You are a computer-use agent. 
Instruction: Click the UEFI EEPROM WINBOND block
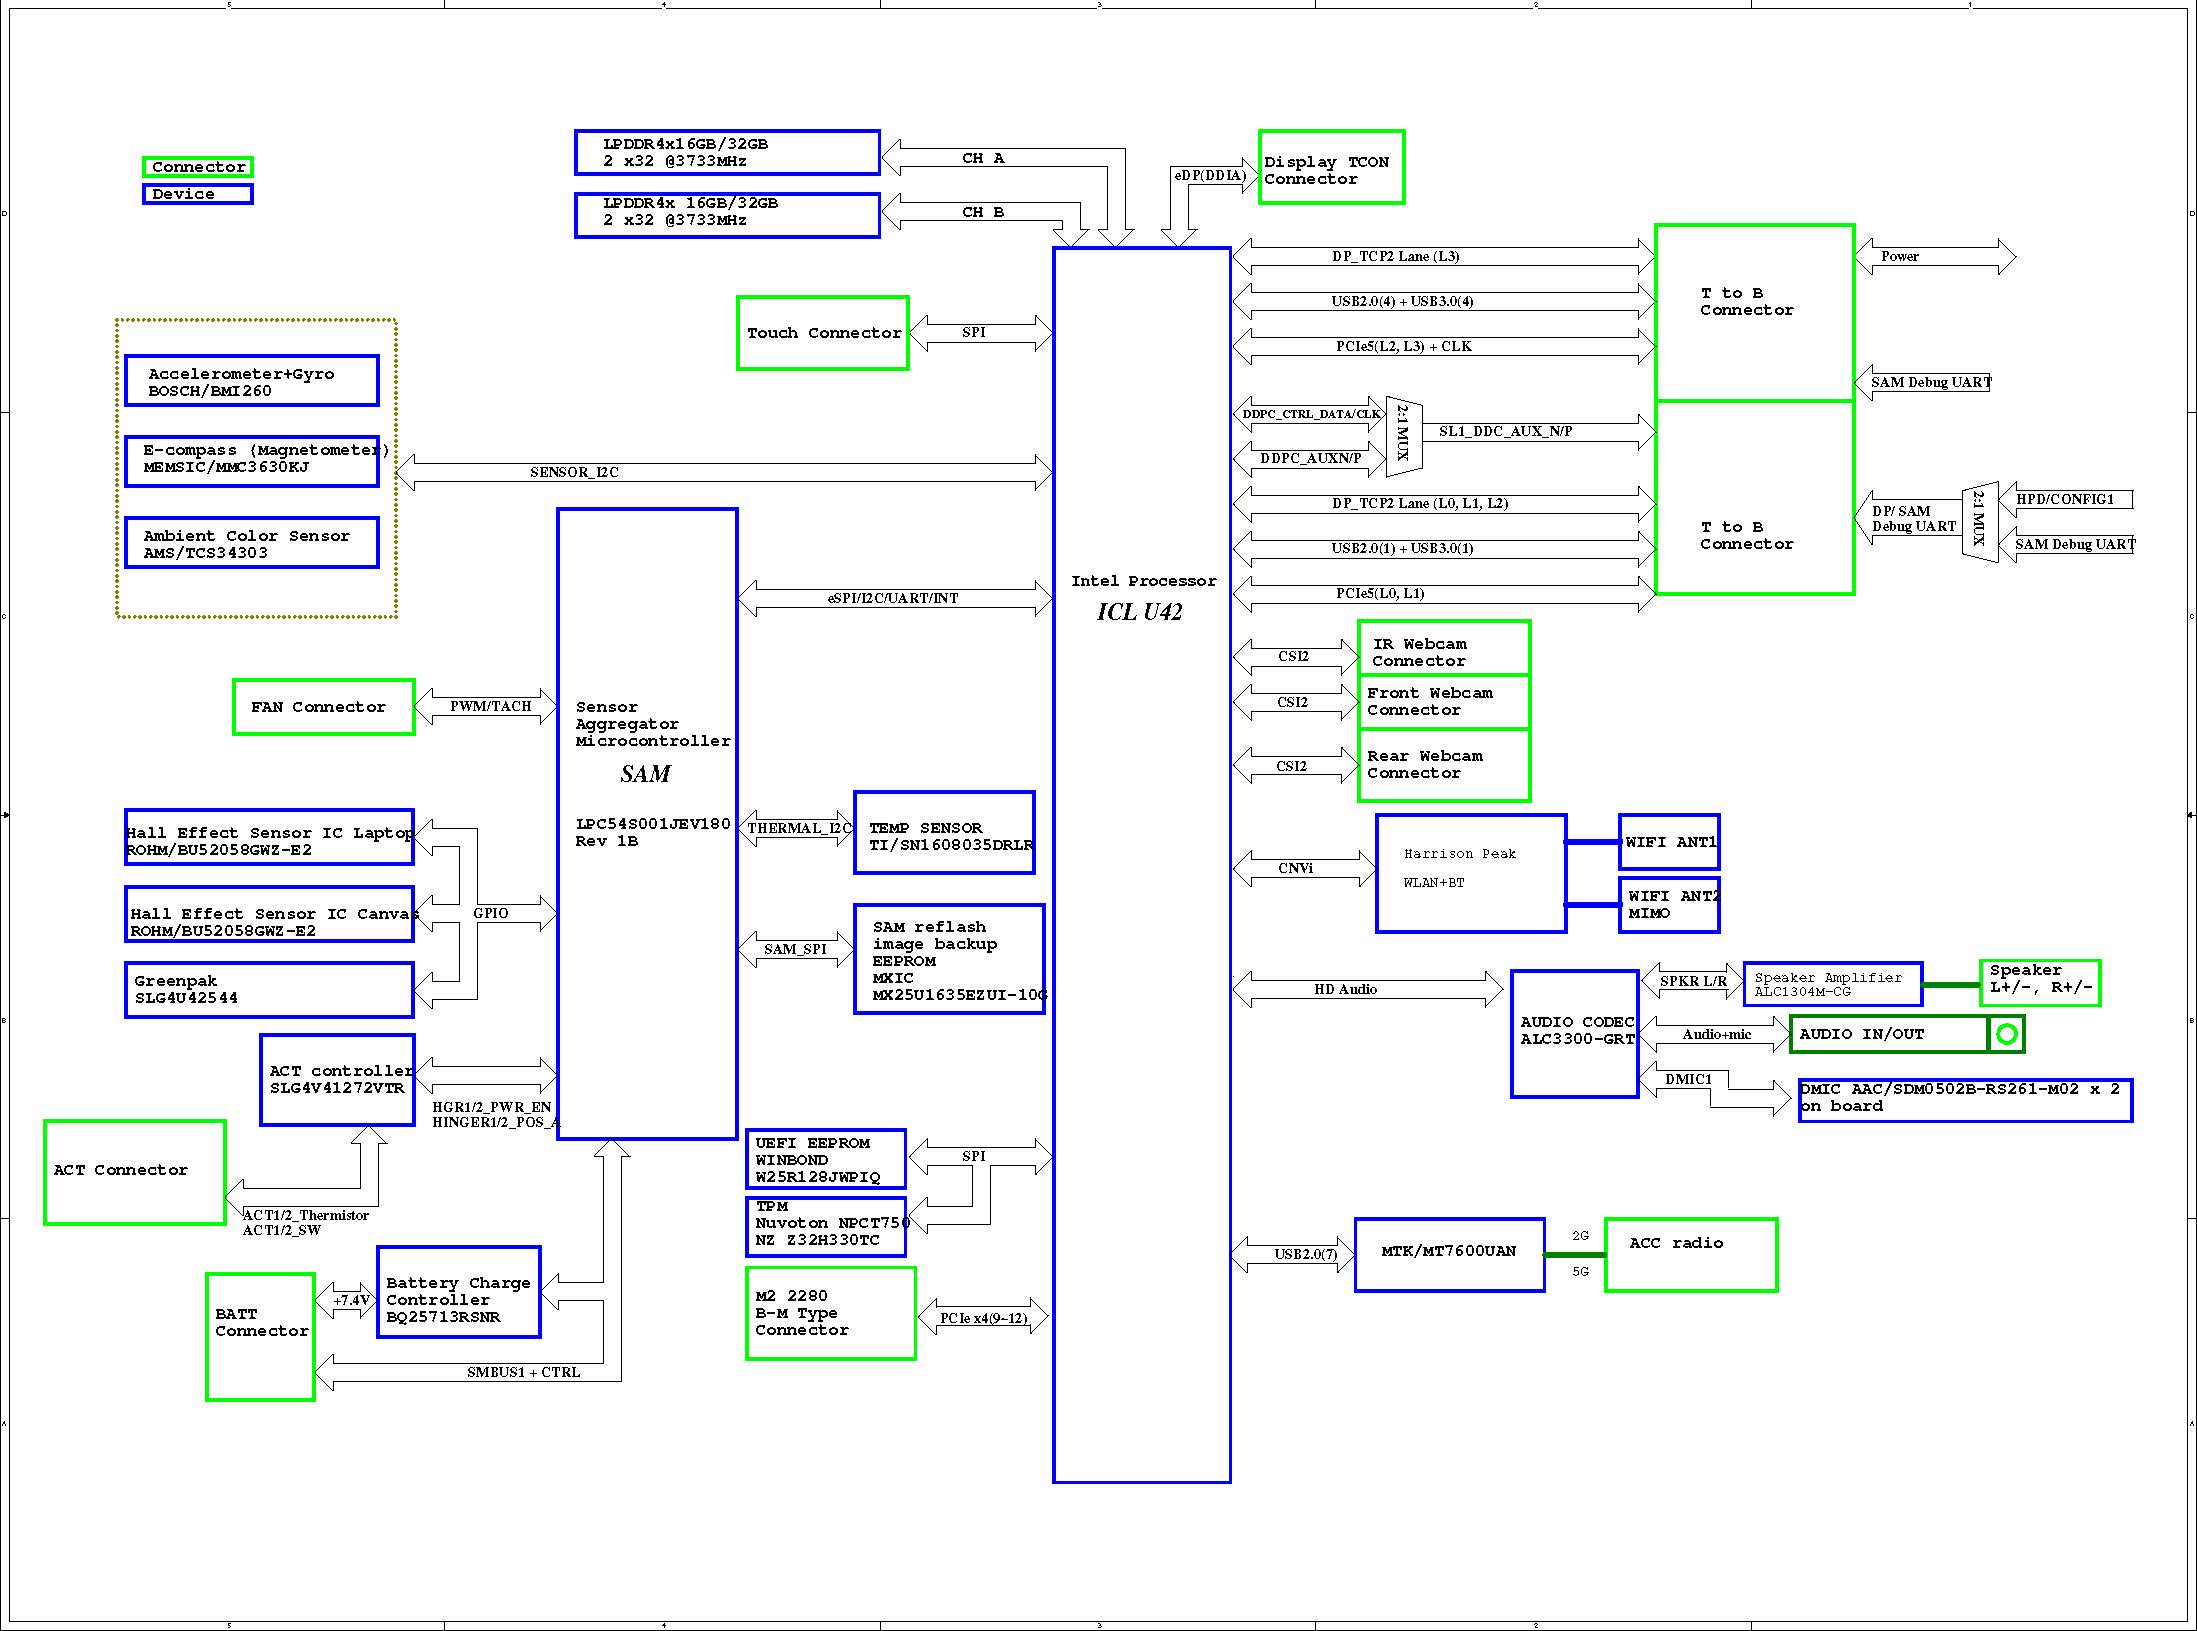pos(826,1159)
